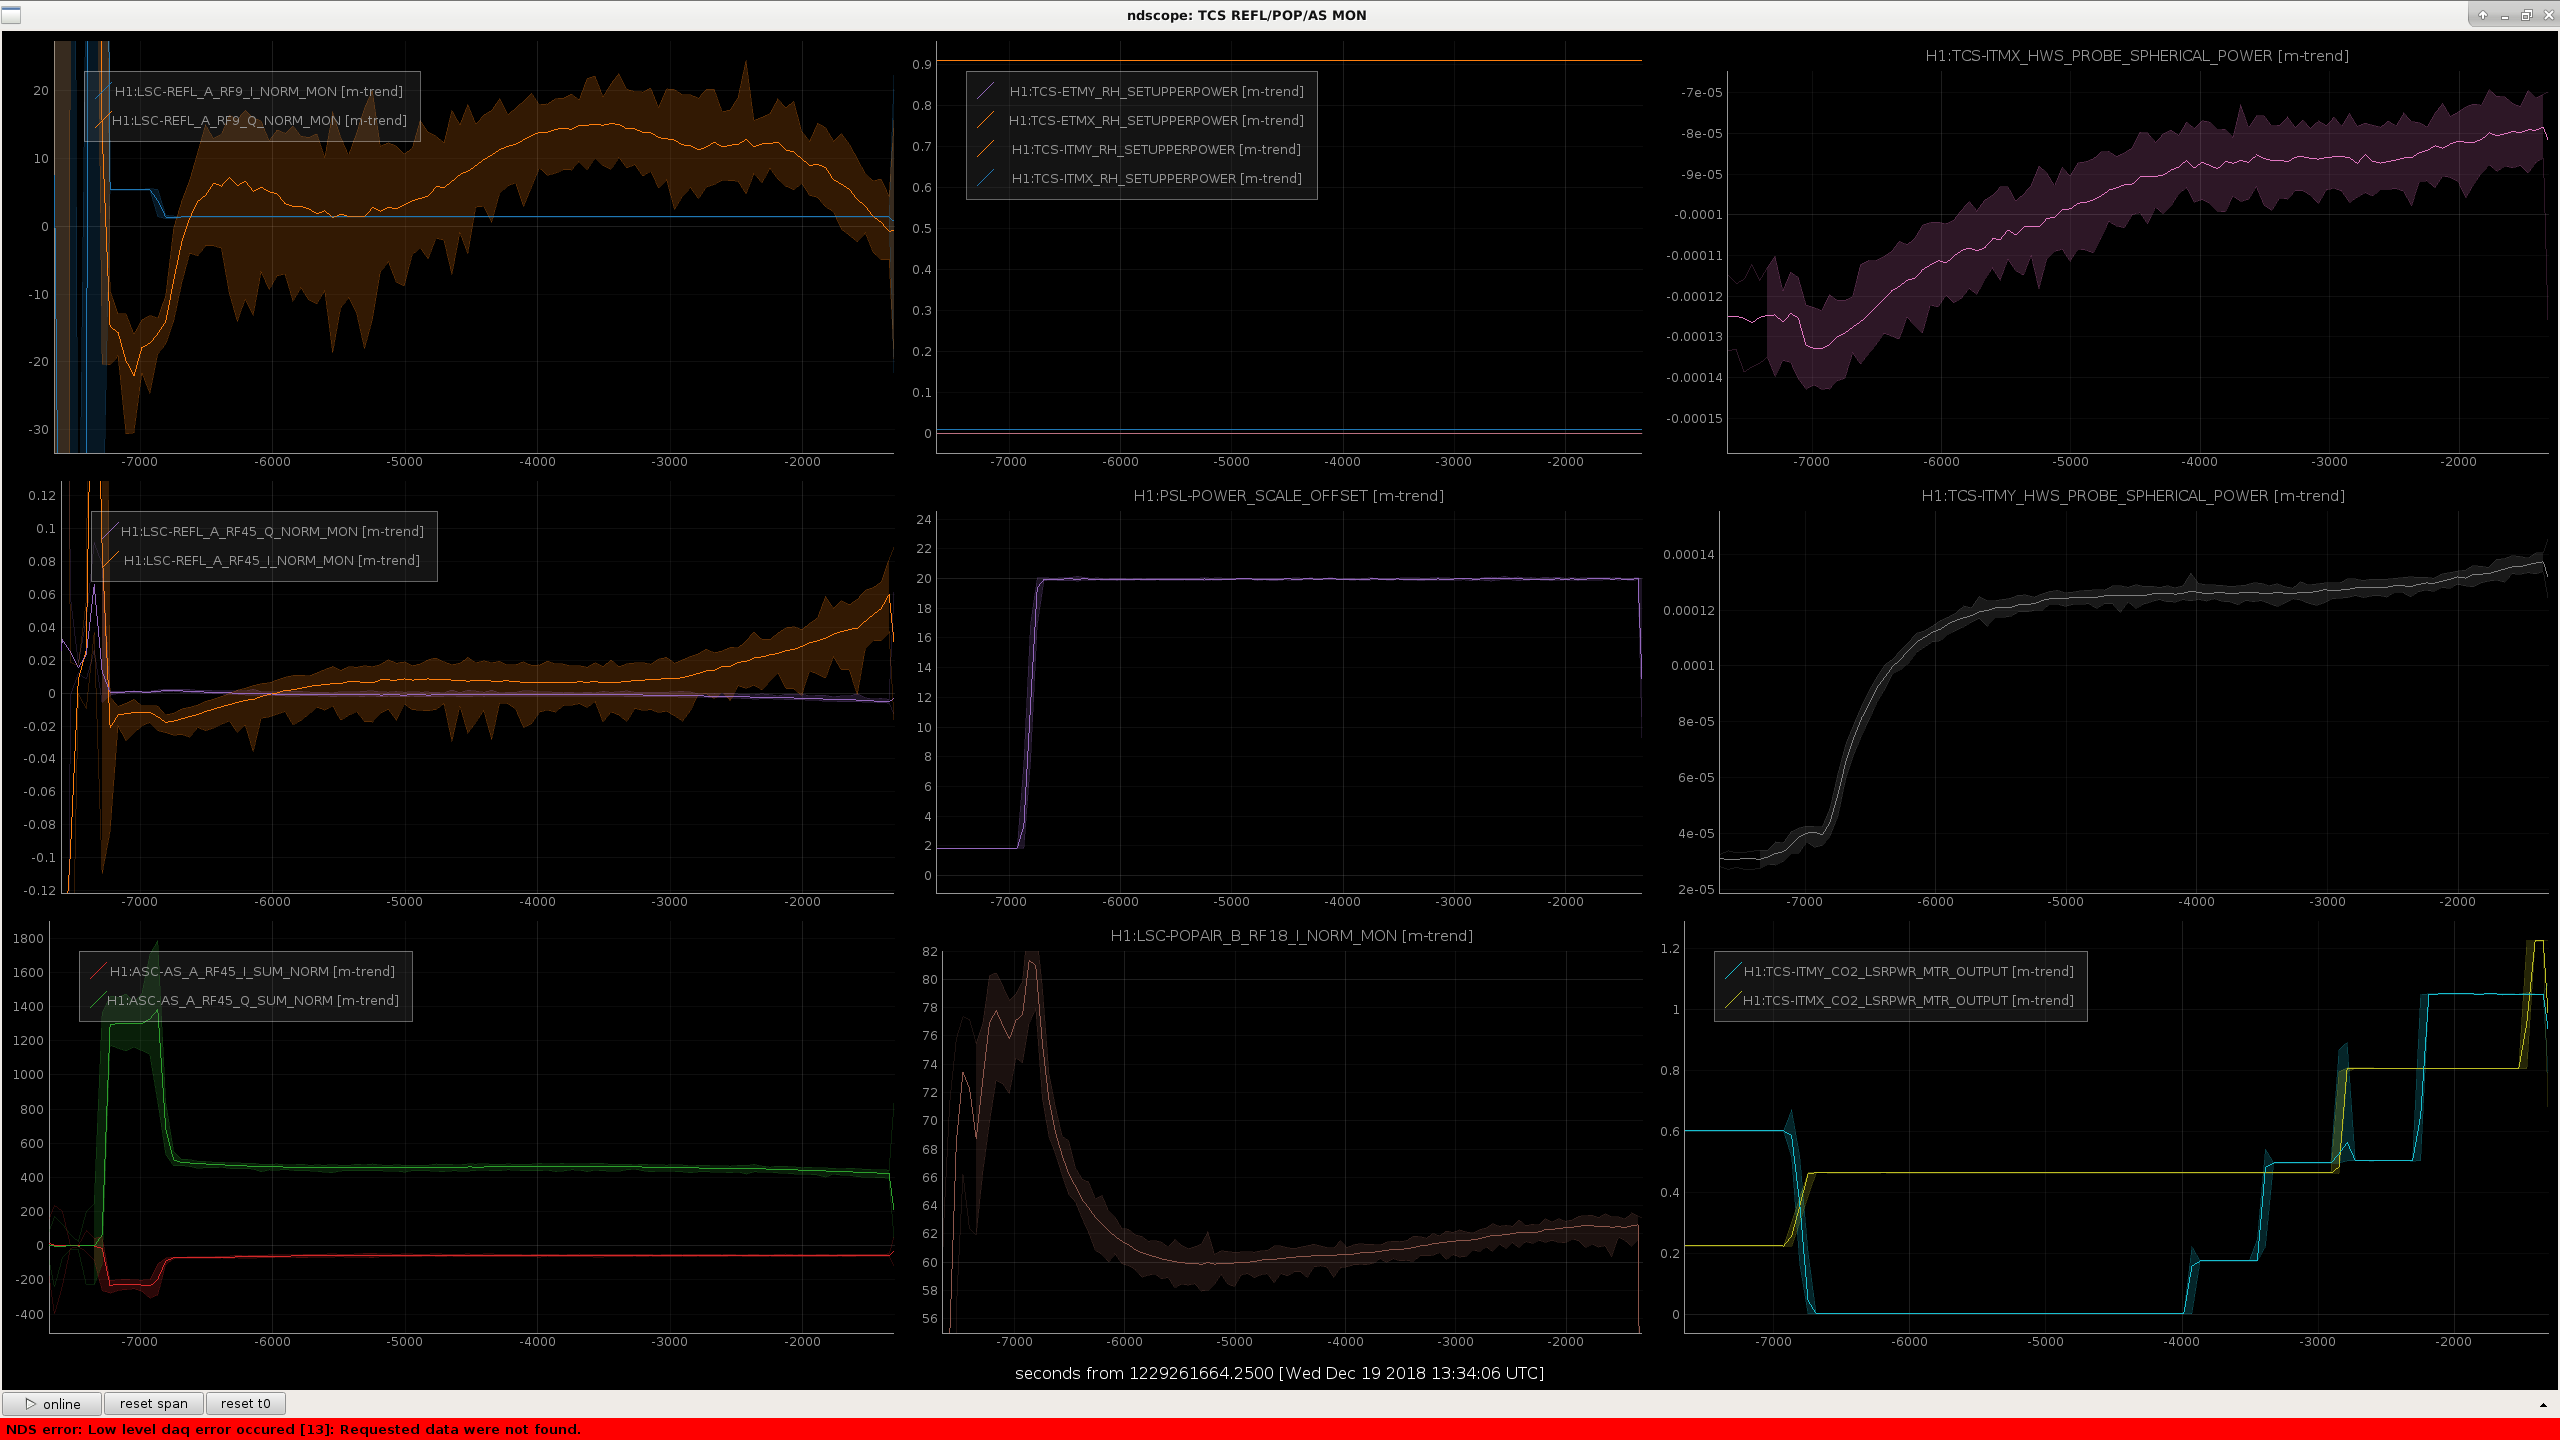Click the H1:TCS-ITMY_HWS_PROBE_SPHERICAL_POWER plot title

[2133, 496]
